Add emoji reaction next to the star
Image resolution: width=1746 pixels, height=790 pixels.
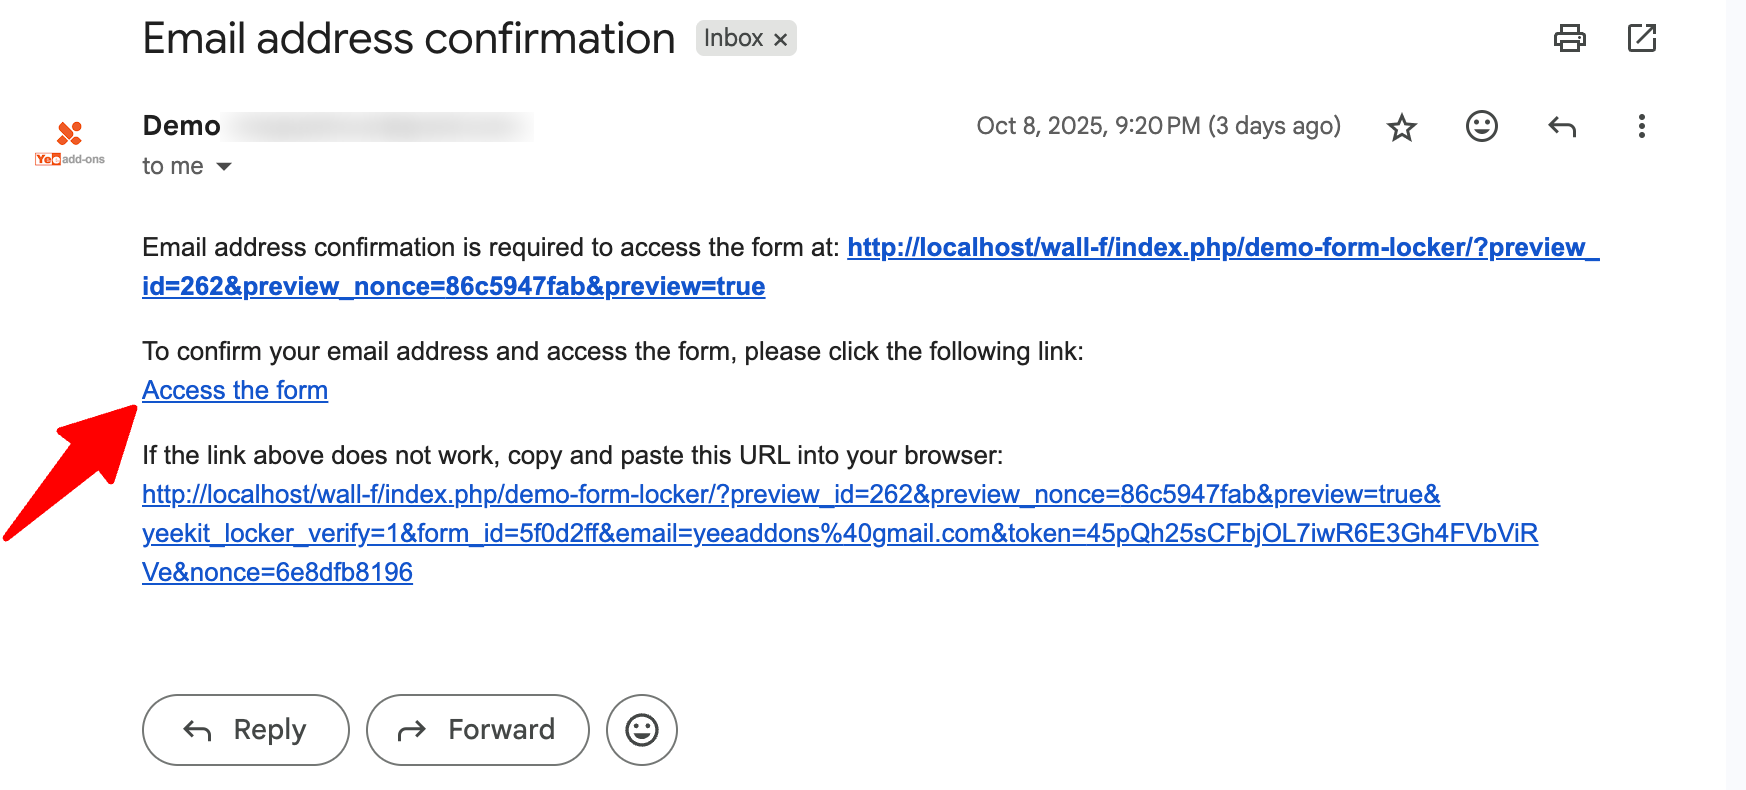click(1481, 126)
